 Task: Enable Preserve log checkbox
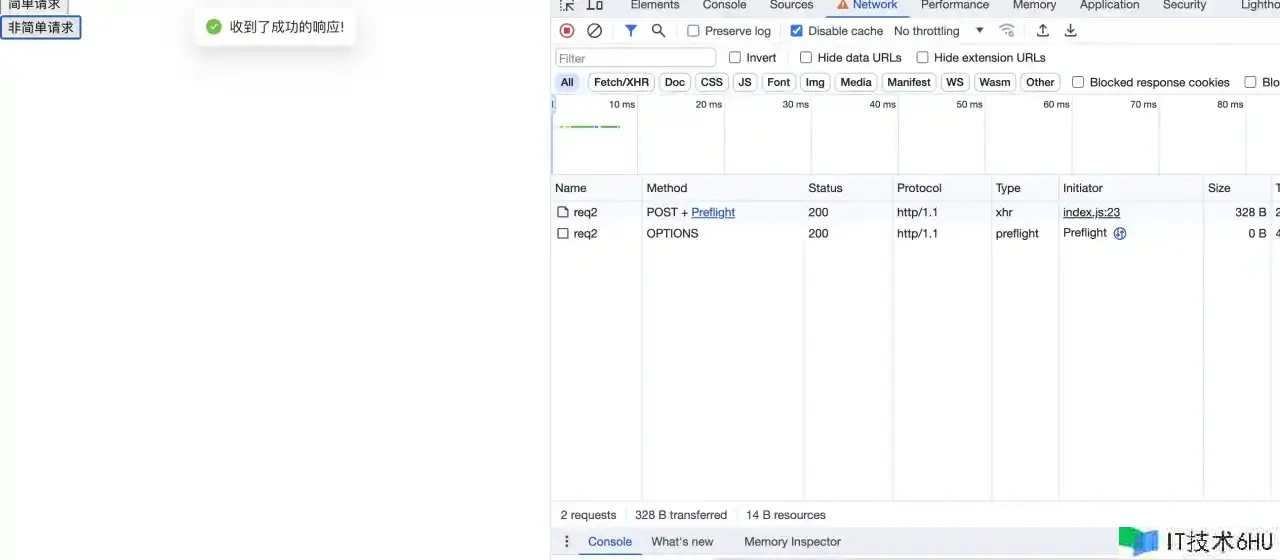693,31
